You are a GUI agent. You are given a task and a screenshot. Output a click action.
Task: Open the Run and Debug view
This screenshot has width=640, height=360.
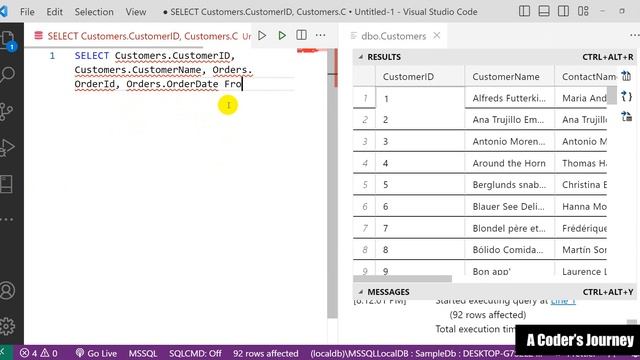pos(7,147)
